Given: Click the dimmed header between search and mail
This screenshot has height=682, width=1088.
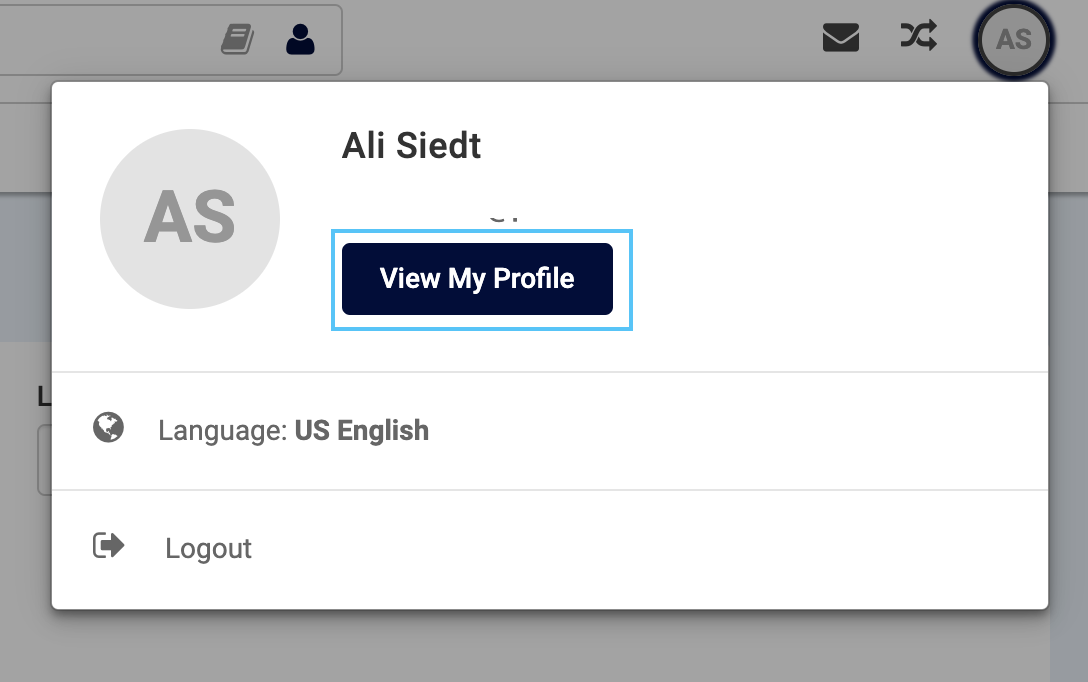Looking at the screenshot, I should point(581,40).
